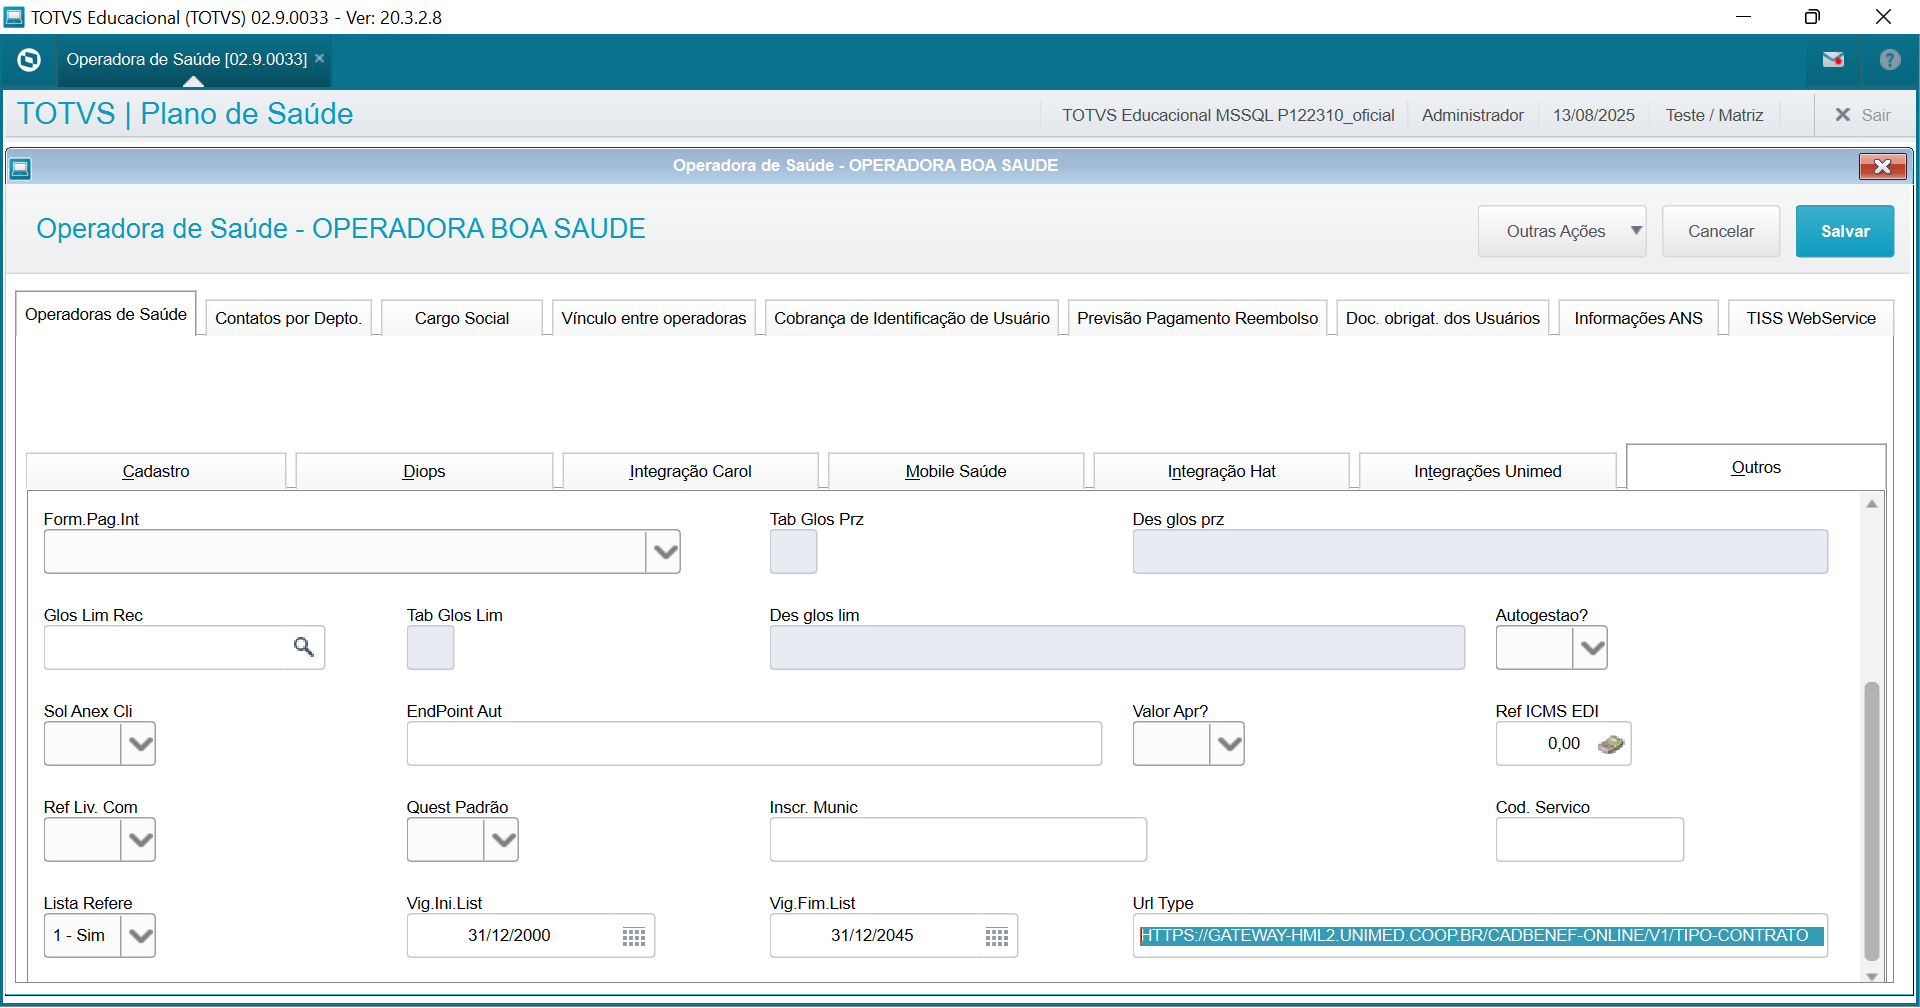This screenshot has height=1008, width=1920.
Task: Select the Integrações Unimed sub-tab
Action: 1488,471
